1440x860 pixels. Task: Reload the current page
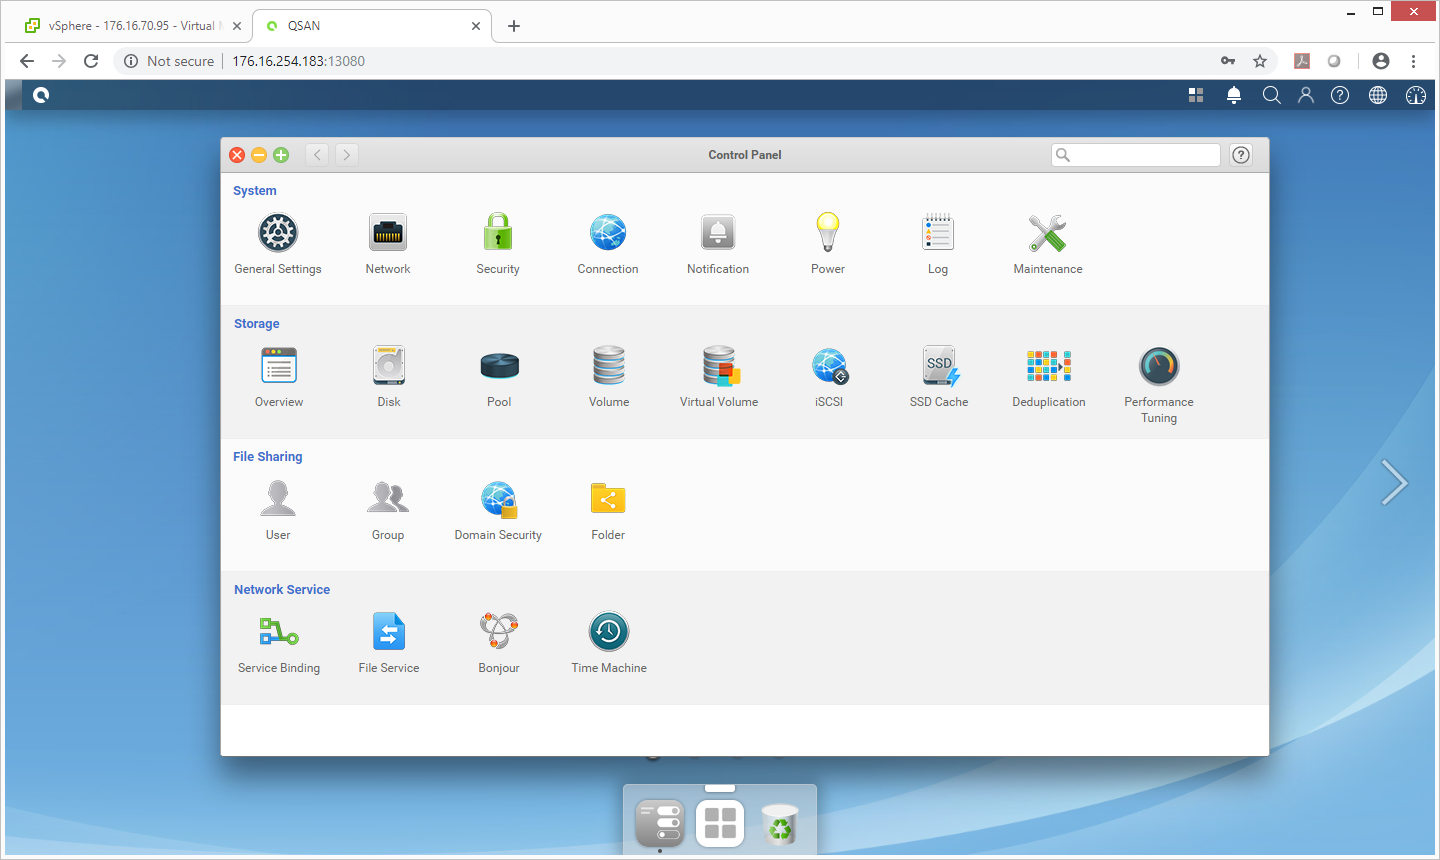[91, 61]
